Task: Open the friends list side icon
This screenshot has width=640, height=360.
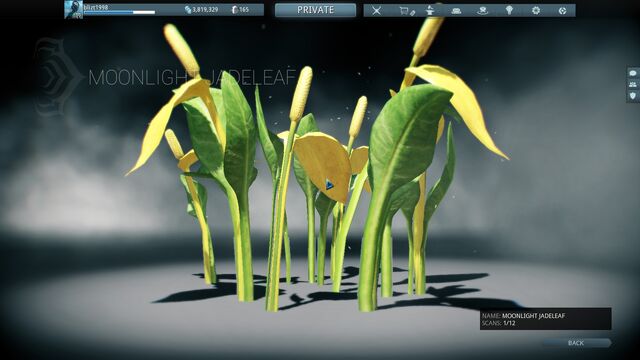Action: [633, 84]
